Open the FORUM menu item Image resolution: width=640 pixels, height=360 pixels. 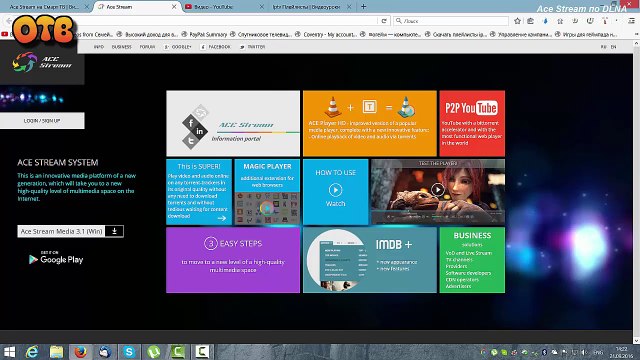point(147,47)
